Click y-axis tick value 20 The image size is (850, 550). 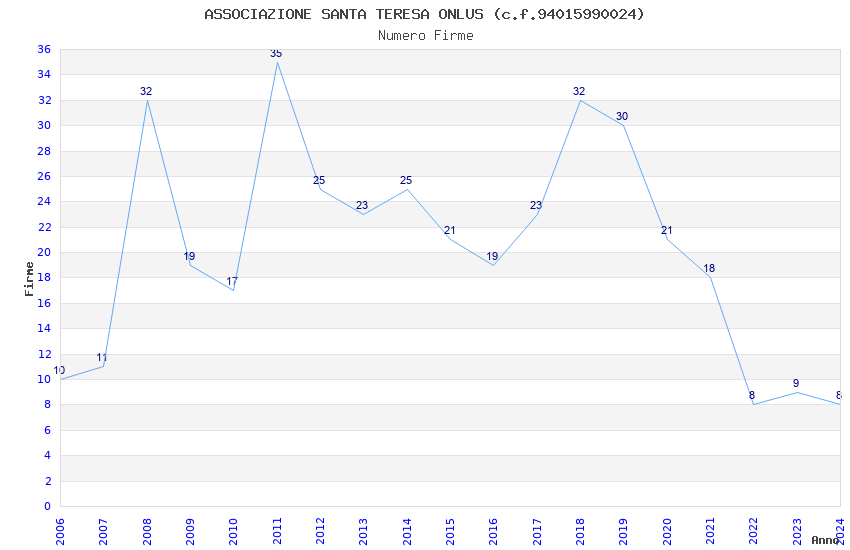tap(44, 253)
